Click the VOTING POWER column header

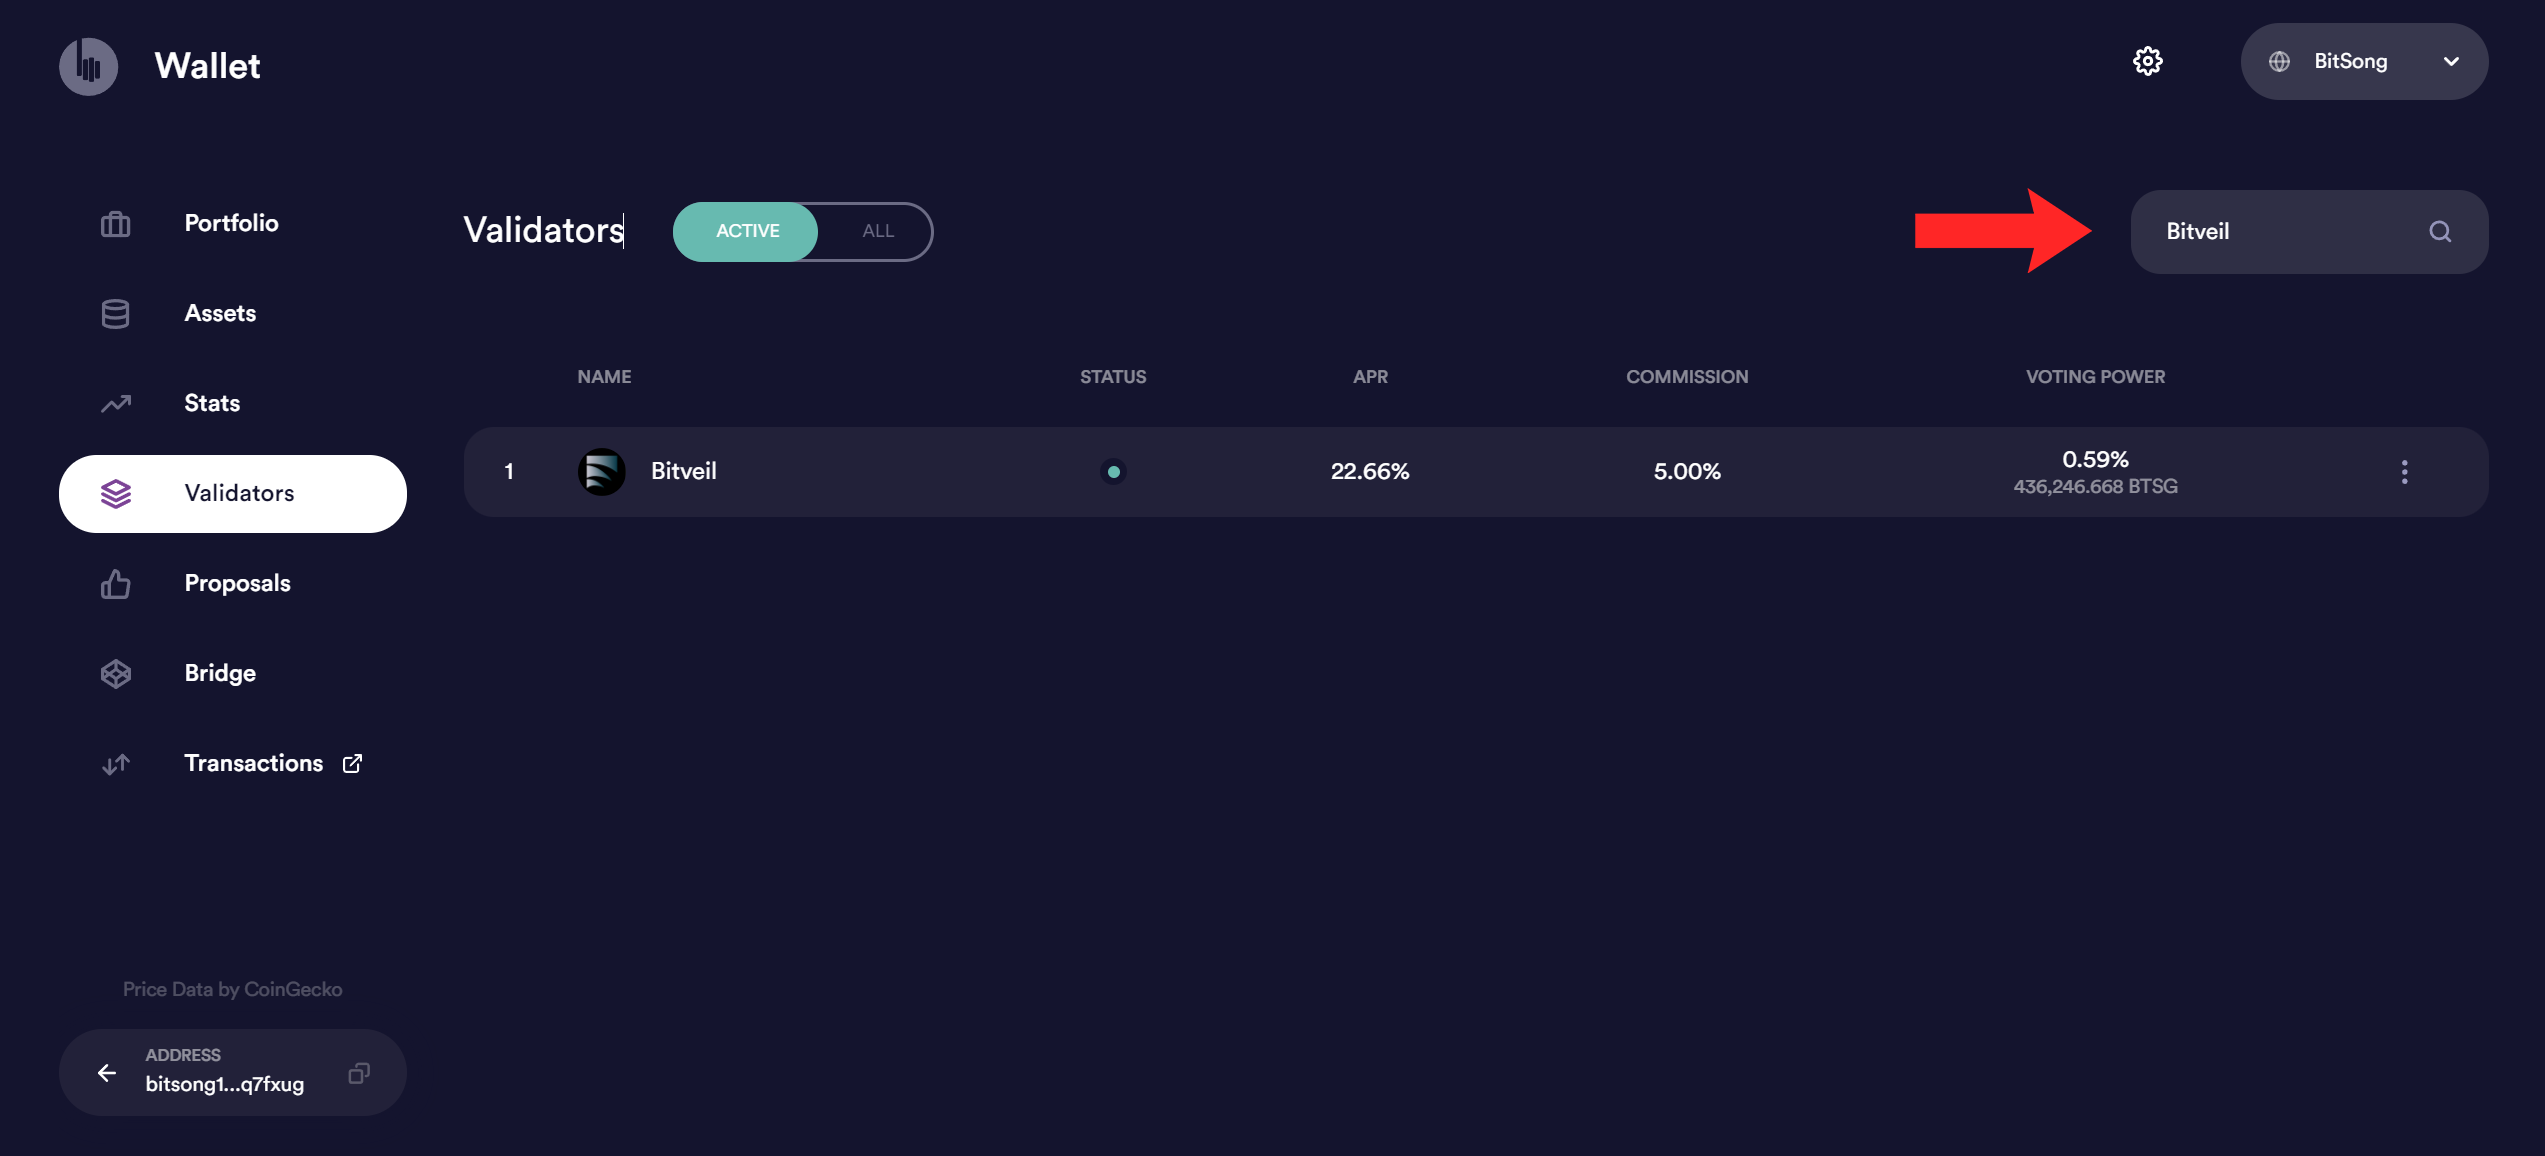pos(2095,377)
